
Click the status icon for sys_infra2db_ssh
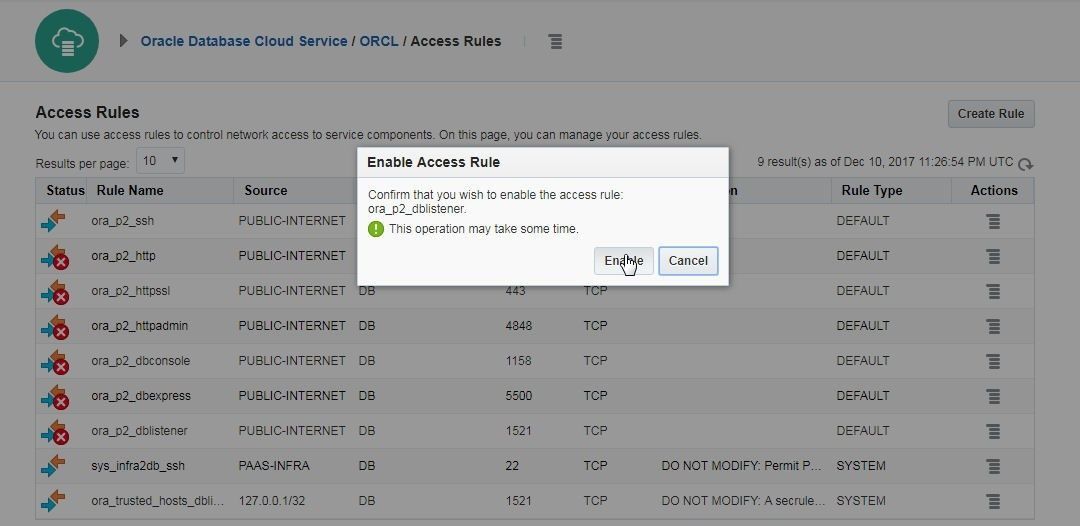(x=54, y=466)
